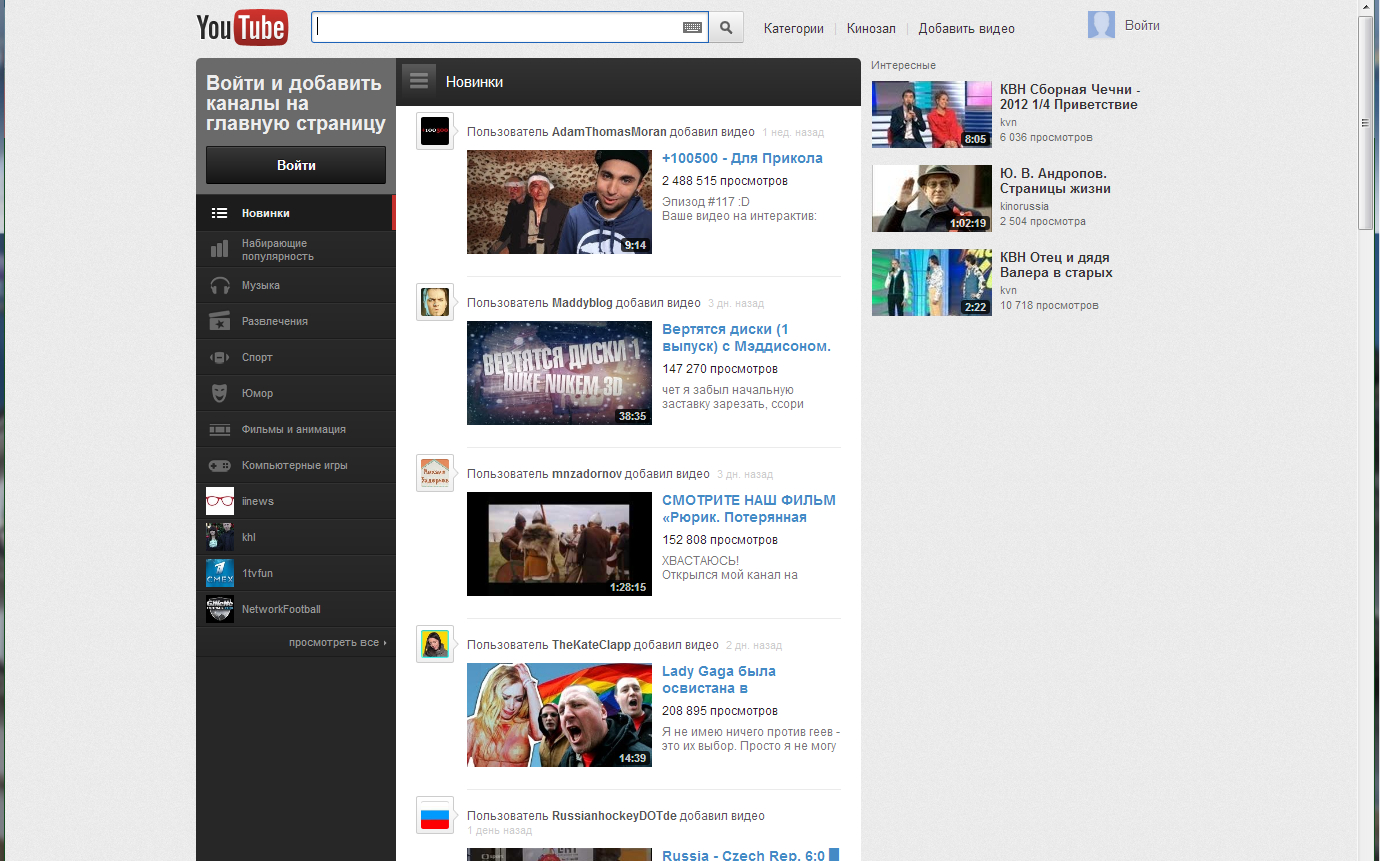This screenshot has height=861, width=1380.
Task: Click the user avatar icon next to Войти
Action: tap(1101, 25)
